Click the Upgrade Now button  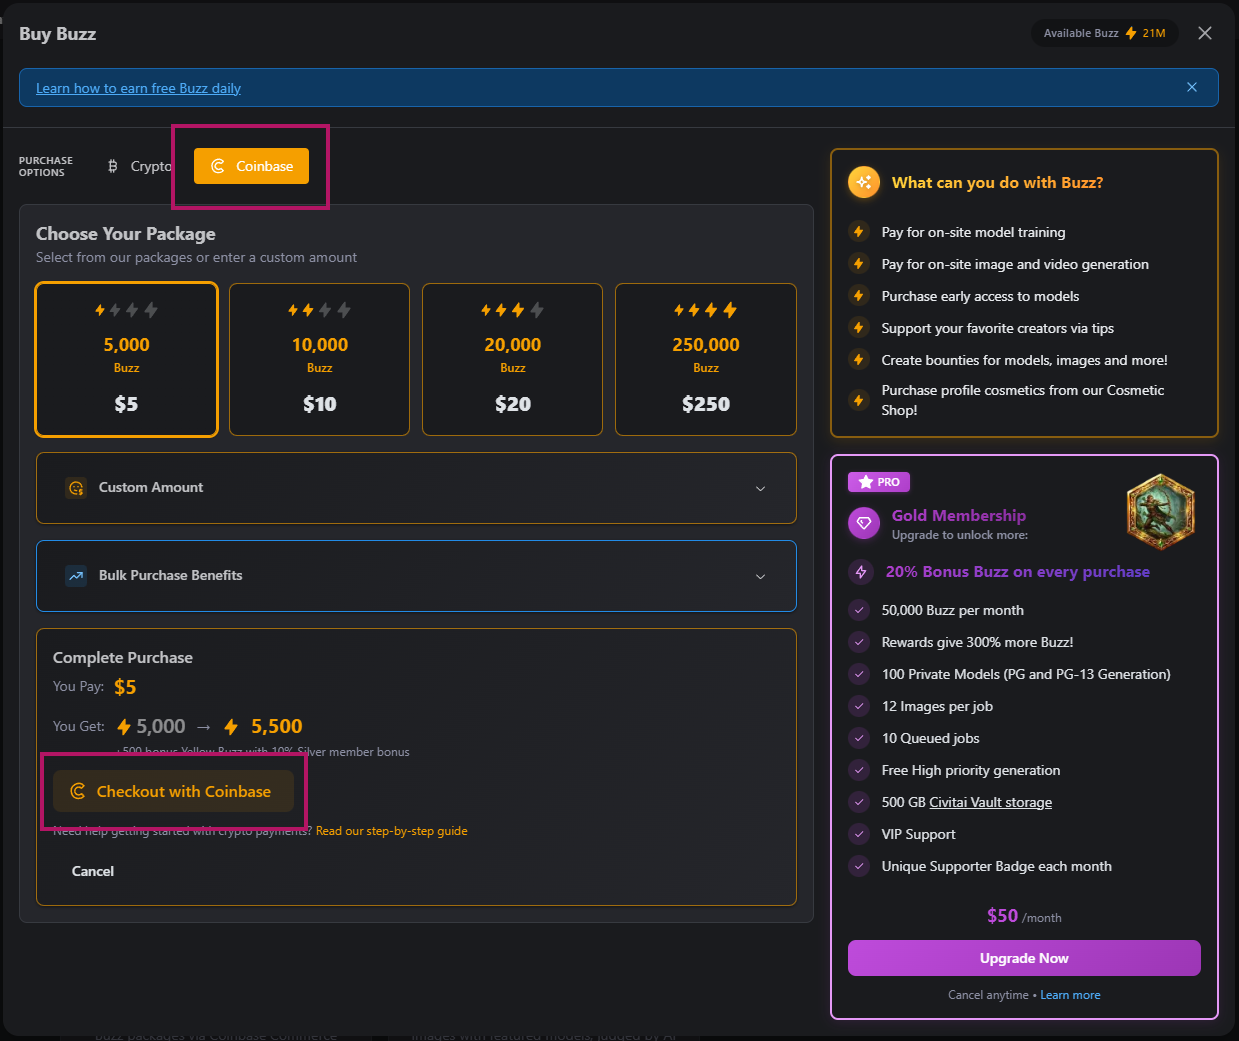(x=1024, y=958)
